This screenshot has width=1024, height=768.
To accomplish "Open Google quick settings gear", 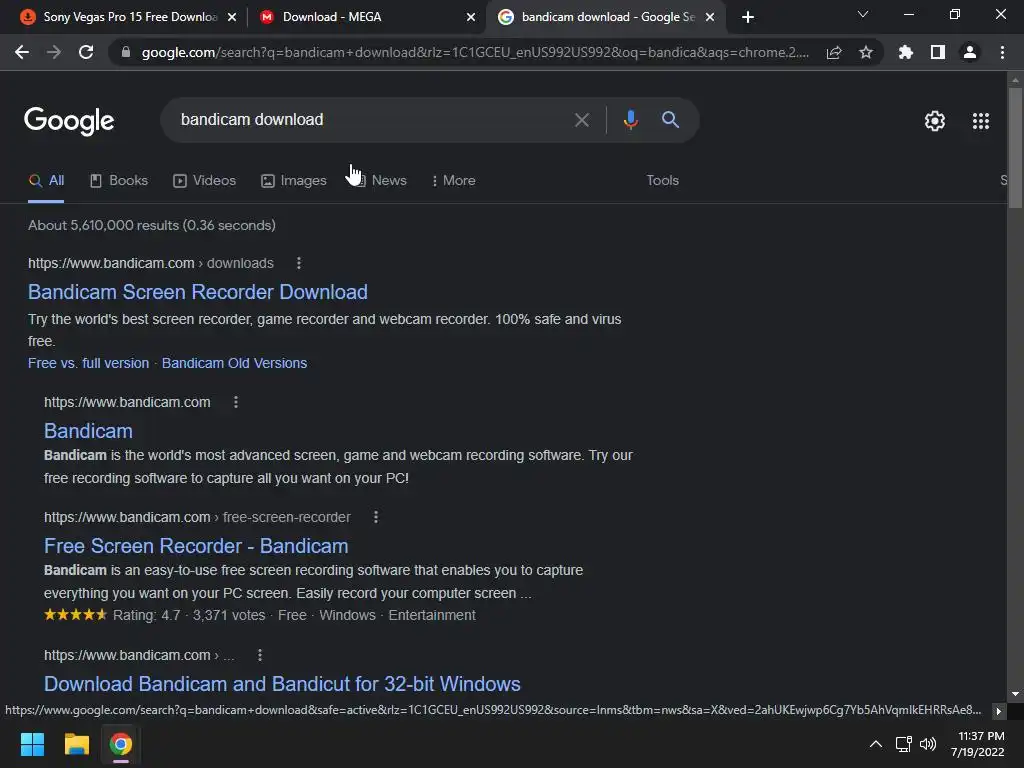I will 935,121.
